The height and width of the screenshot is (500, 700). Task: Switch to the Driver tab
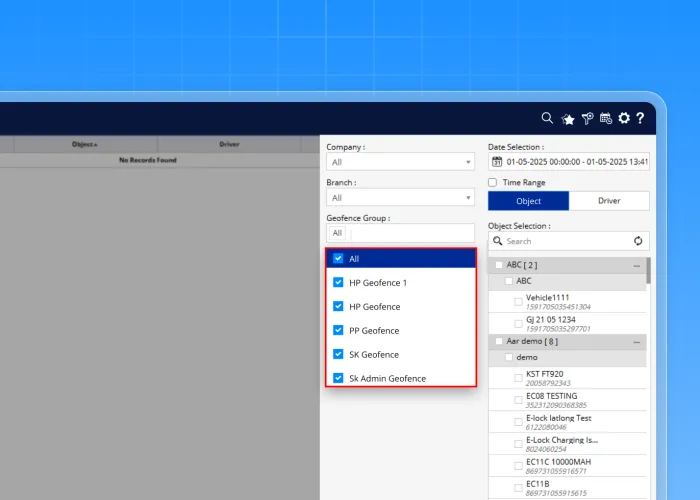tap(609, 201)
